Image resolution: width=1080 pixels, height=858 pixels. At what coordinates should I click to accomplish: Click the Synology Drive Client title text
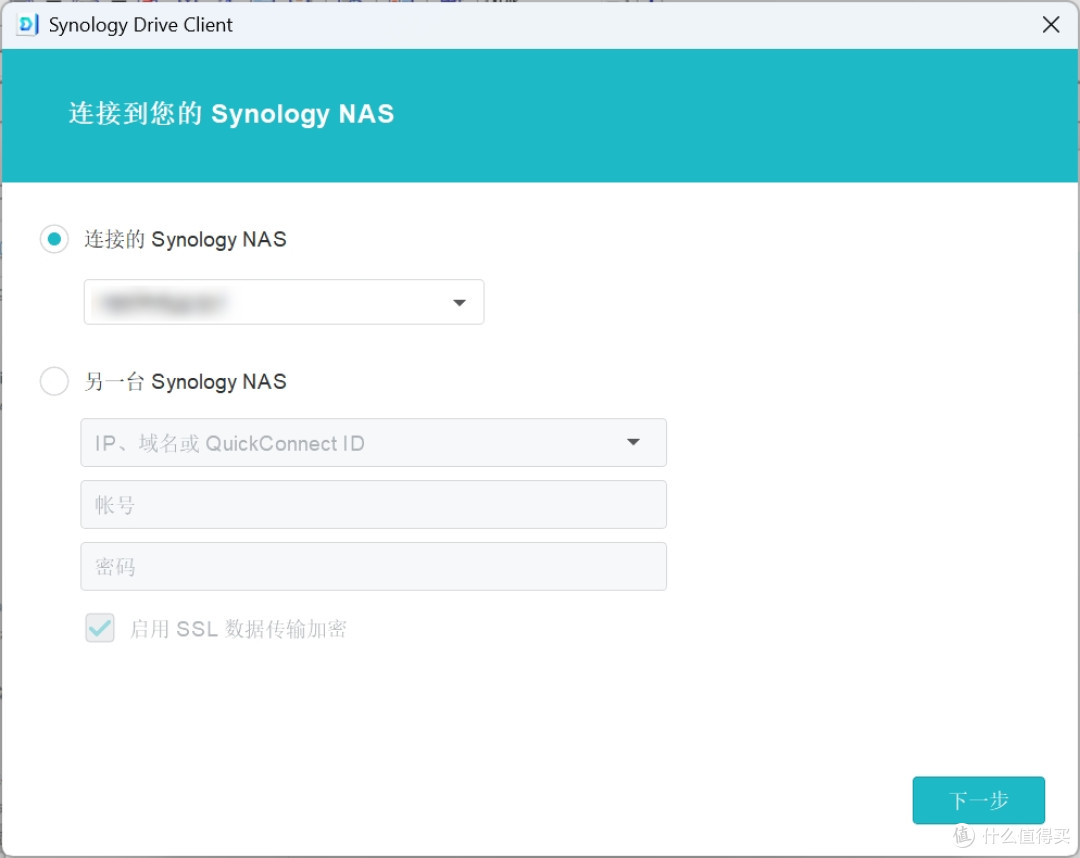(141, 25)
